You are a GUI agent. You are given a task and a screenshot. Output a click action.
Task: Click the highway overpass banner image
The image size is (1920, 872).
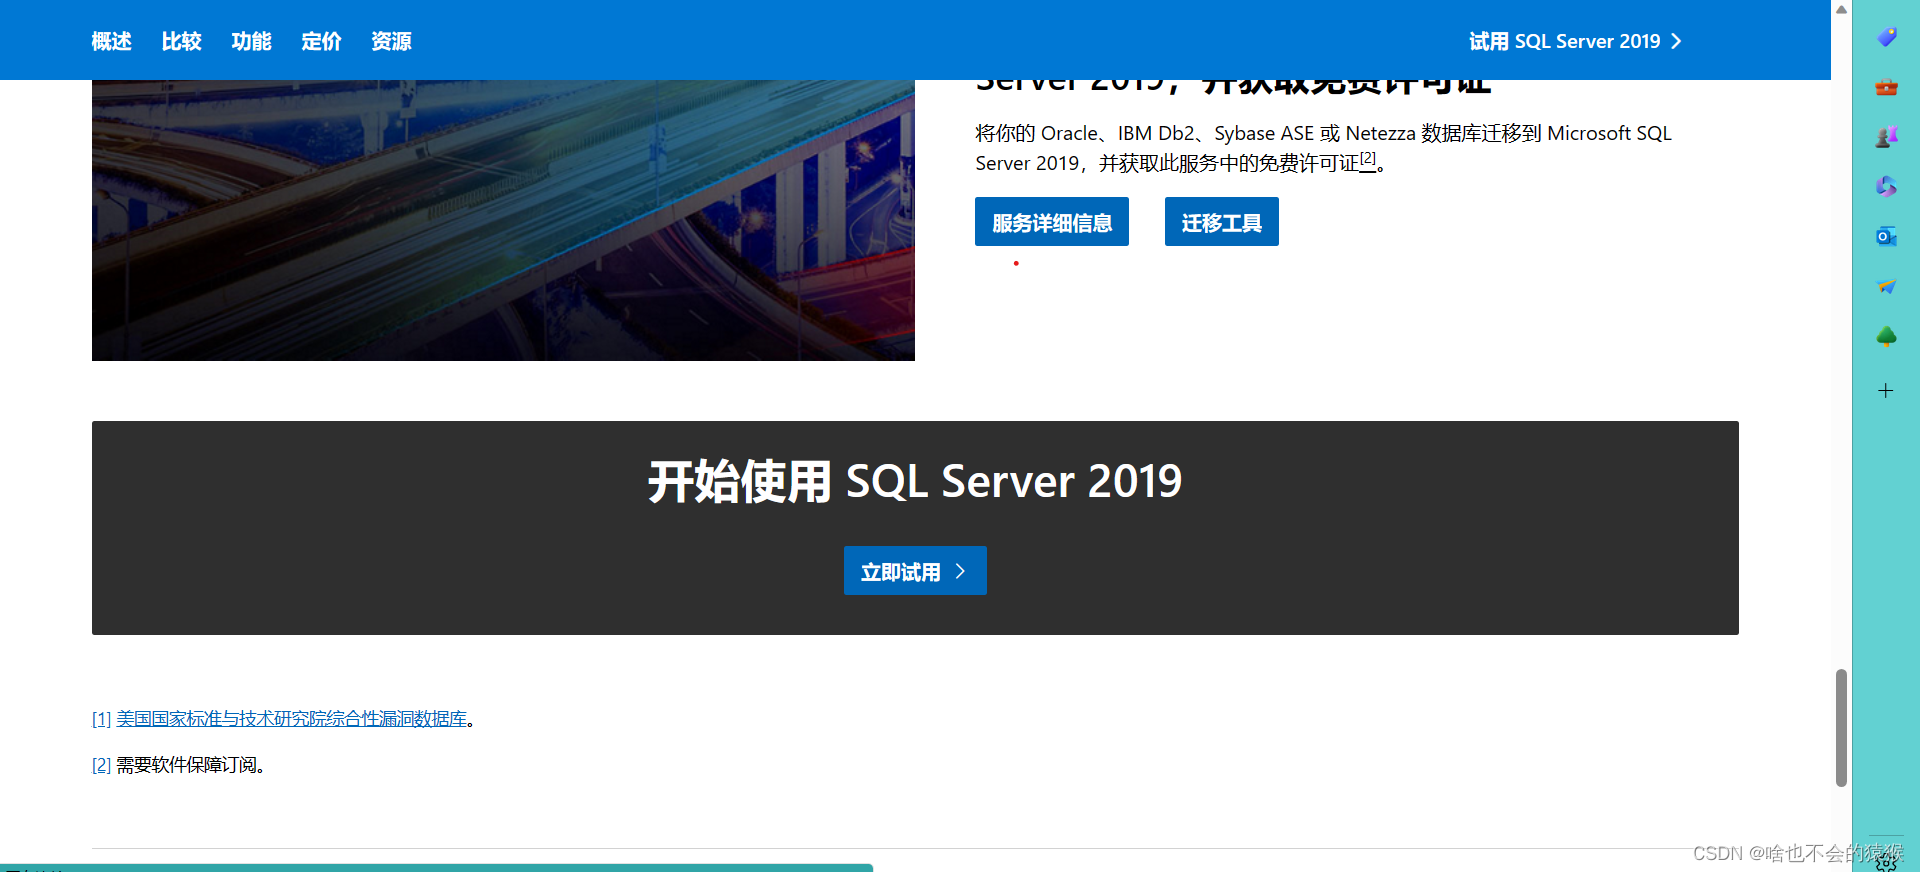coord(503,220)
